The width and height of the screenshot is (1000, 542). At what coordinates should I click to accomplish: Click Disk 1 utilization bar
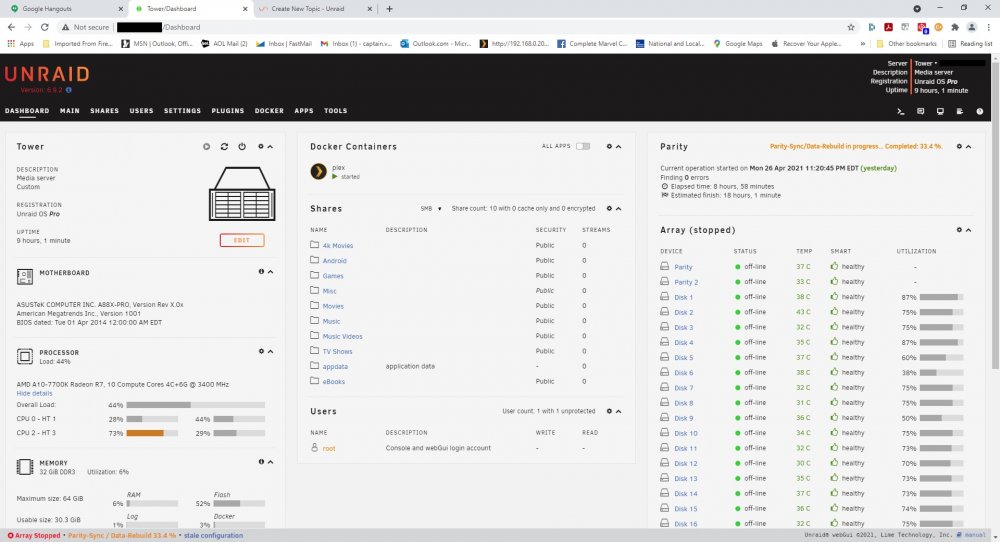tap(941, 297)
